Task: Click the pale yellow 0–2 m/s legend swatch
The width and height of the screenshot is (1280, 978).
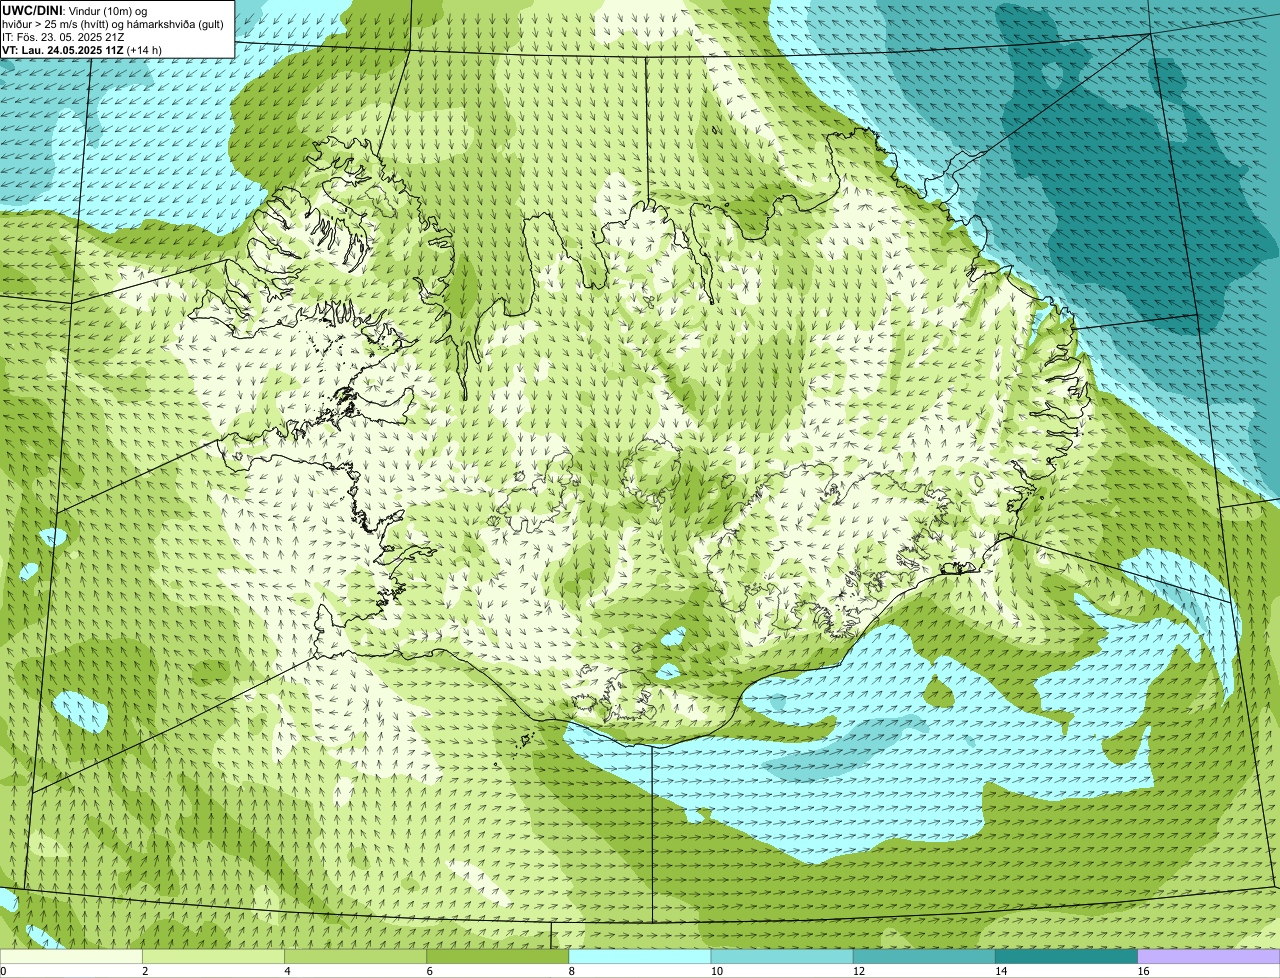Action: [x=71, y=957]
